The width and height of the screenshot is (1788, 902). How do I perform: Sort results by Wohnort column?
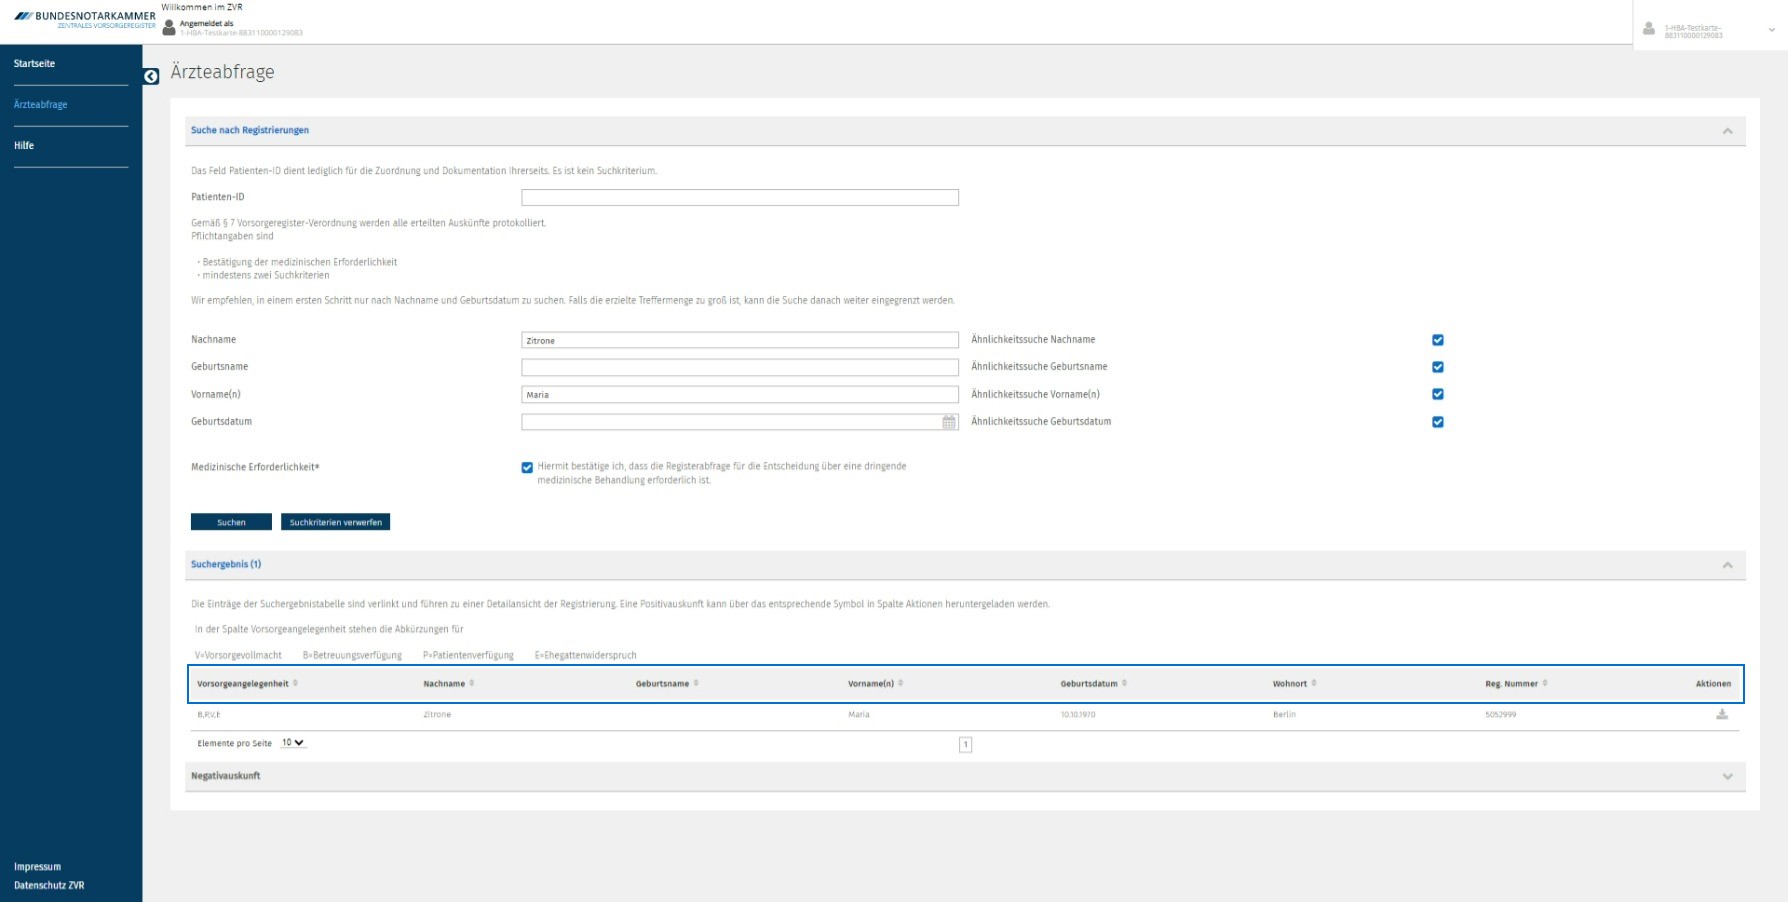point(1294,684)
